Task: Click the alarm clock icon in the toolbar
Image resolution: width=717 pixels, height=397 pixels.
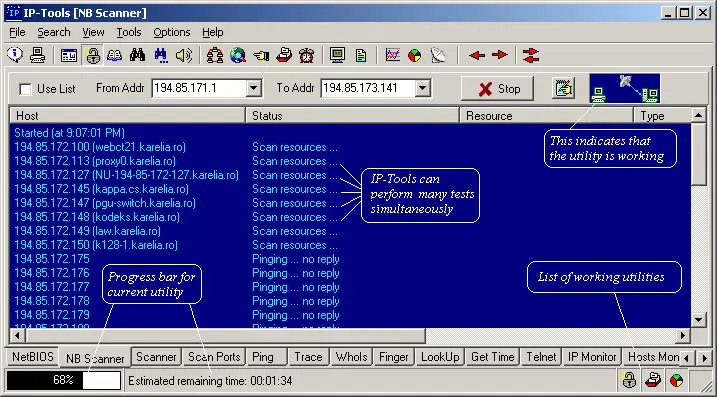Action: 306,55
